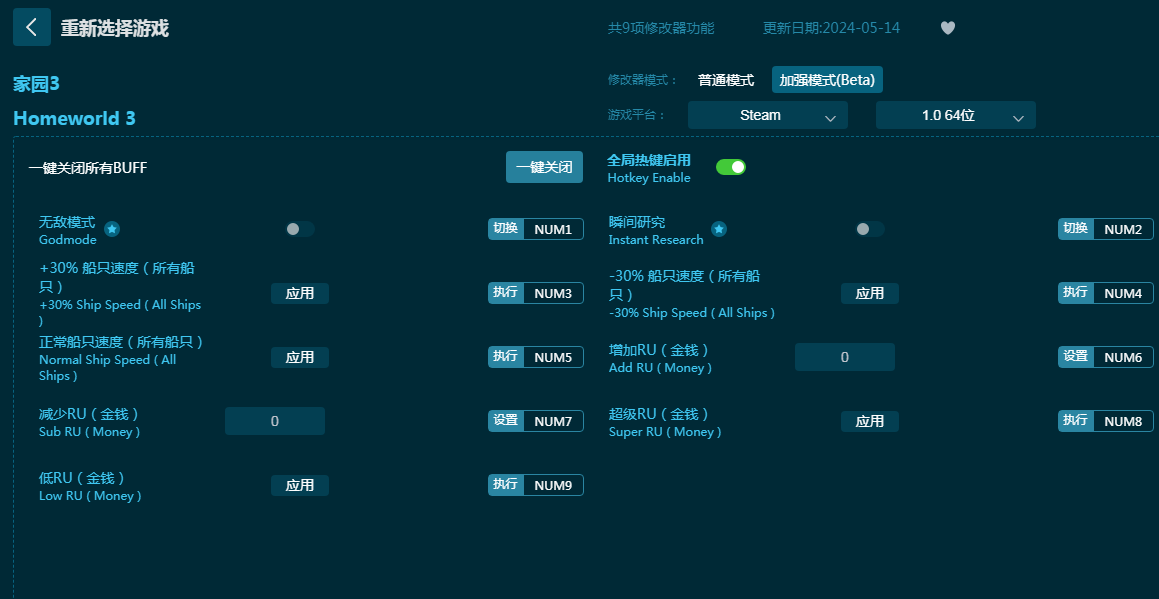1159x599 pixels.
Task: Click the Low RU ( Money ) label
Action: coord(90,495)
